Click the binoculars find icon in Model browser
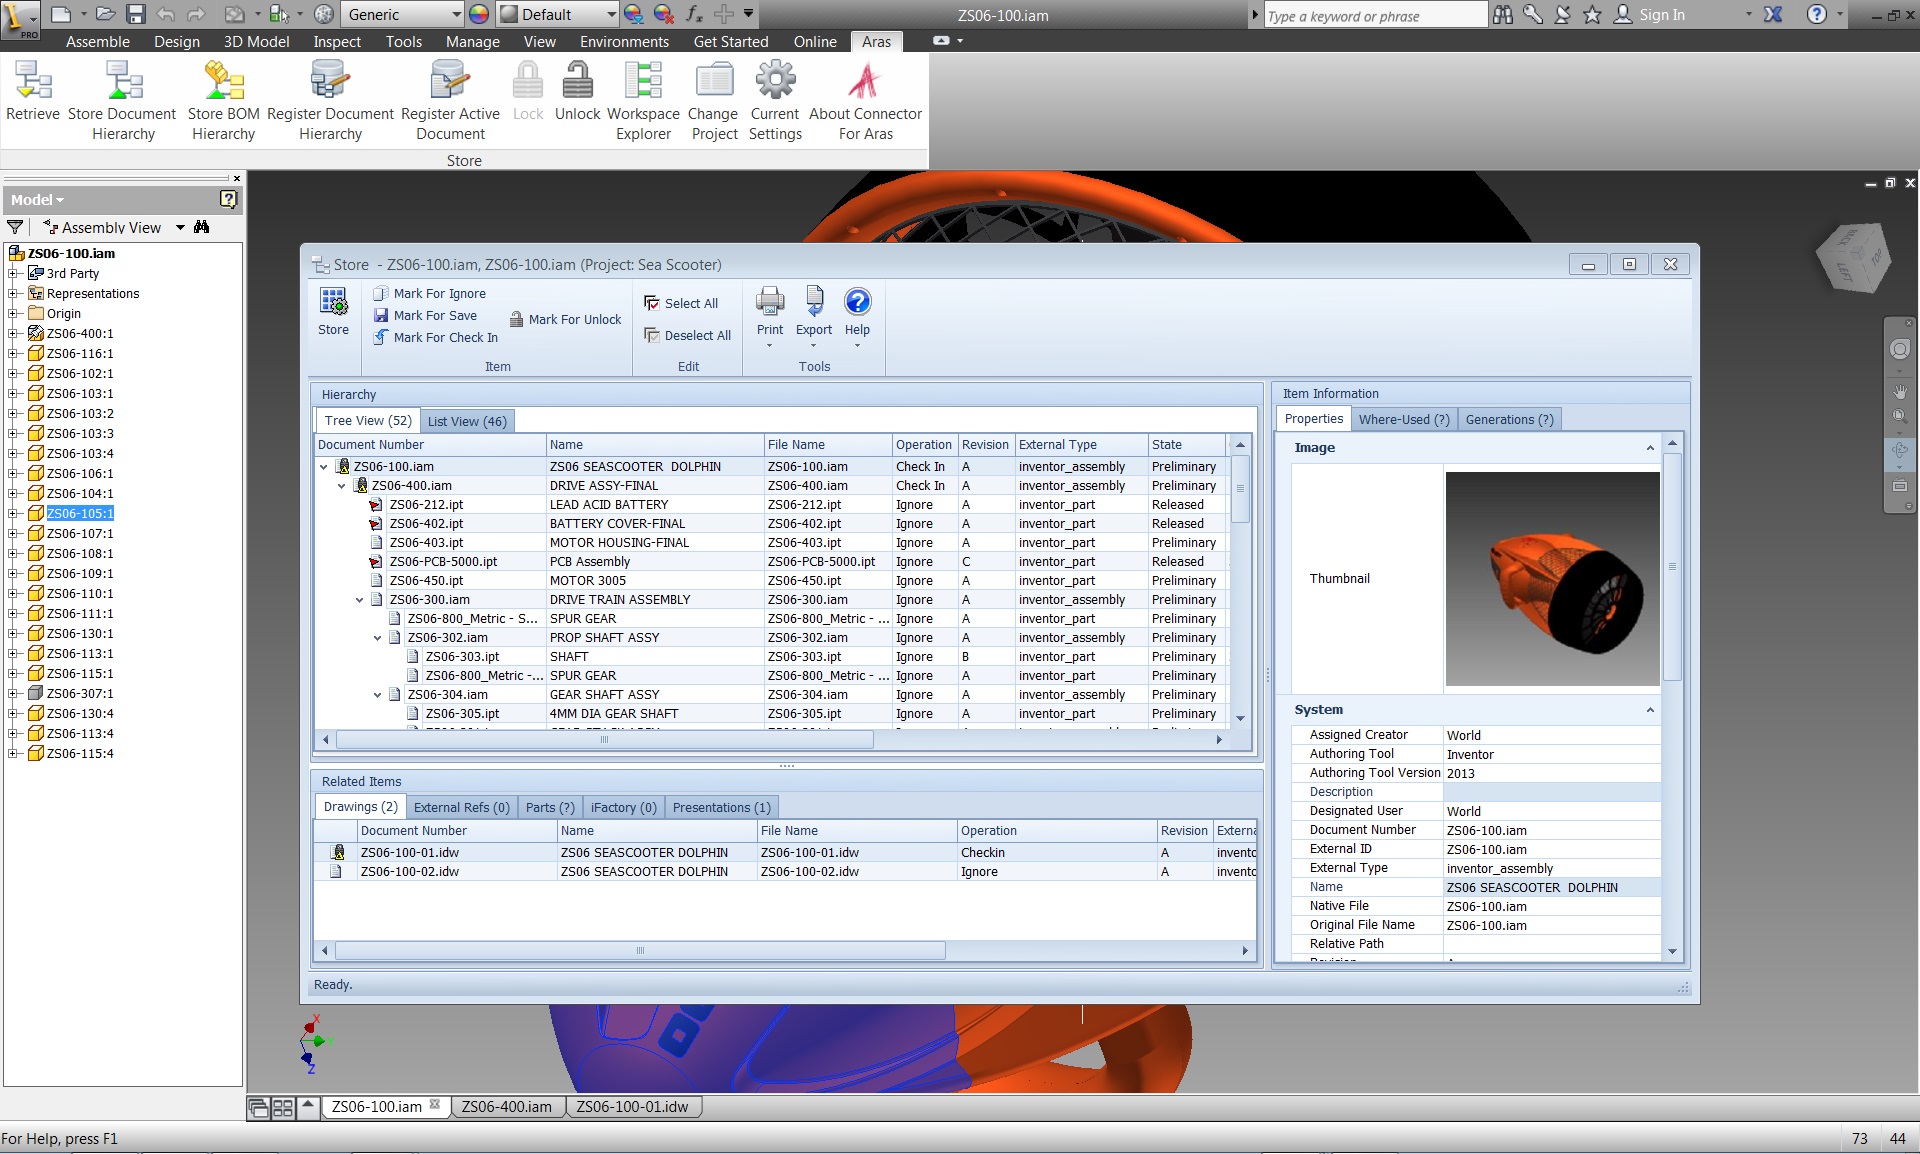Image resolution: width=1920 pixels, height=1154 pixels. click(201, 227)
